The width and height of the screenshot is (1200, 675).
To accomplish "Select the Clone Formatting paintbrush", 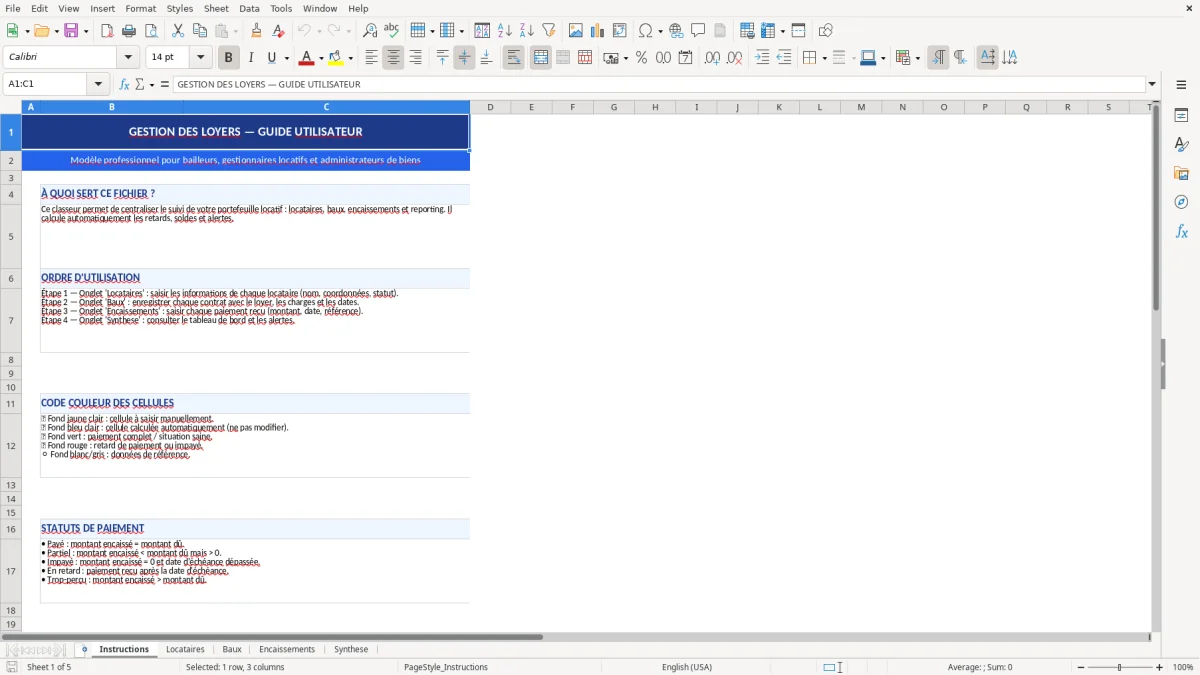I will pyautogui.click(x=257, y=31).
